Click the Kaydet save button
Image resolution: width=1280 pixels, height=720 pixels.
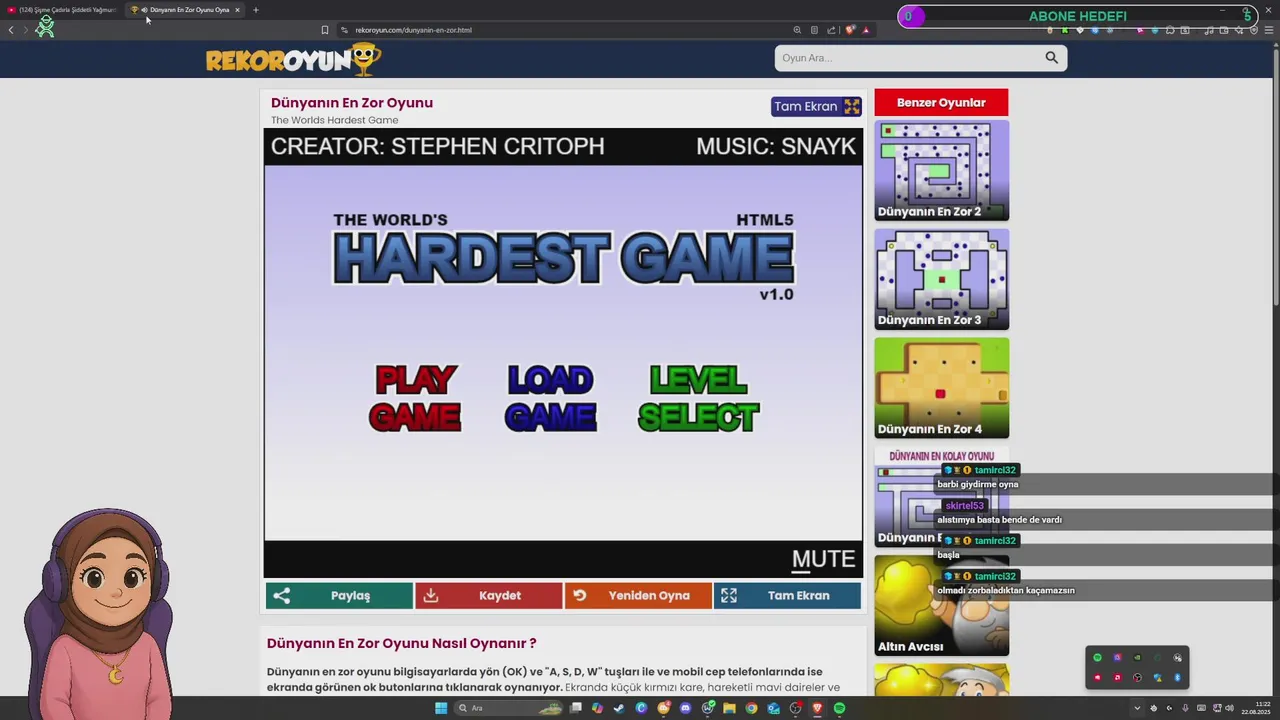pyautogui.click(x=488, y=596)
